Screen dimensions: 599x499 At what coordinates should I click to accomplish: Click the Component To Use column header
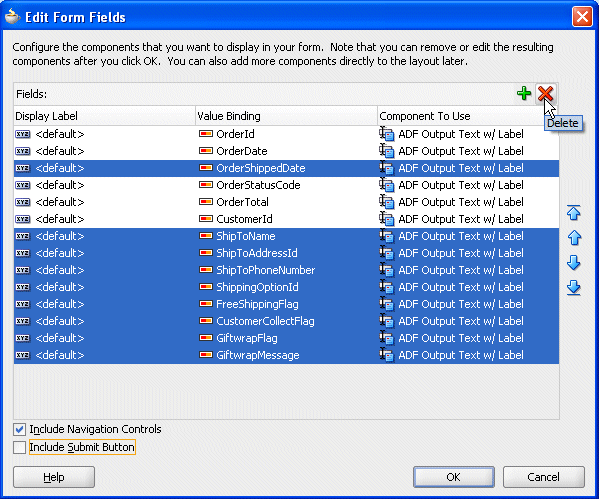[468, 116]
